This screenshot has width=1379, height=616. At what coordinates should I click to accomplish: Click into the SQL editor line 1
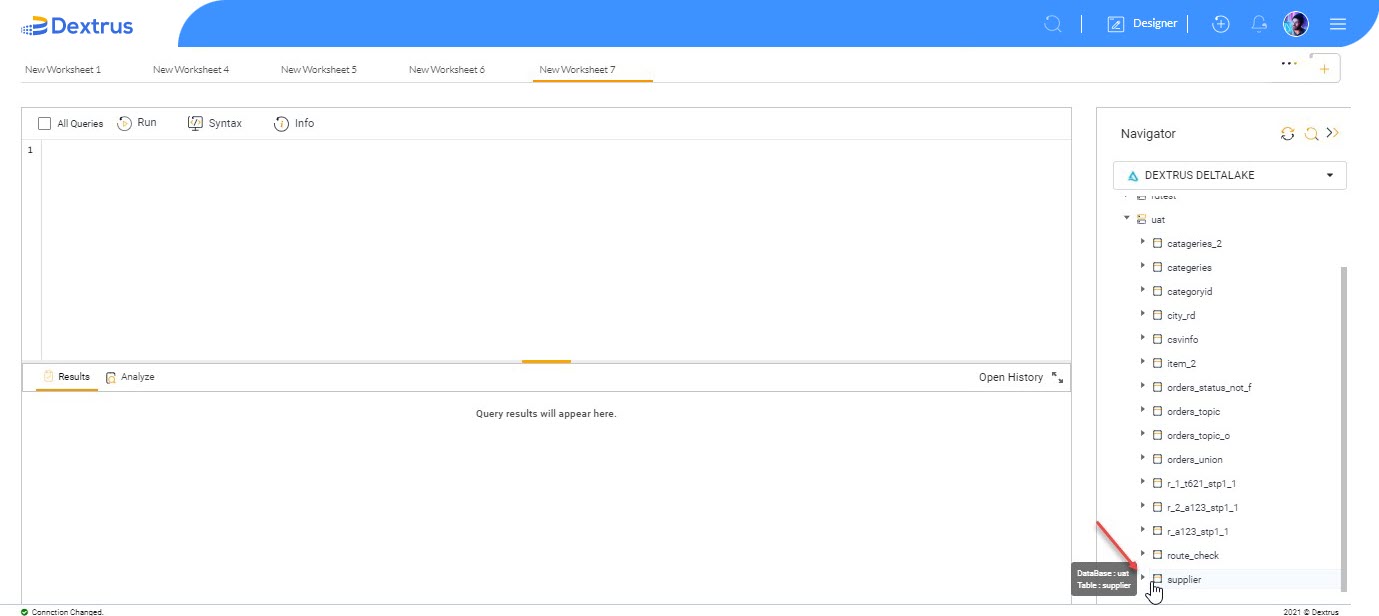[x=556, y=150]
